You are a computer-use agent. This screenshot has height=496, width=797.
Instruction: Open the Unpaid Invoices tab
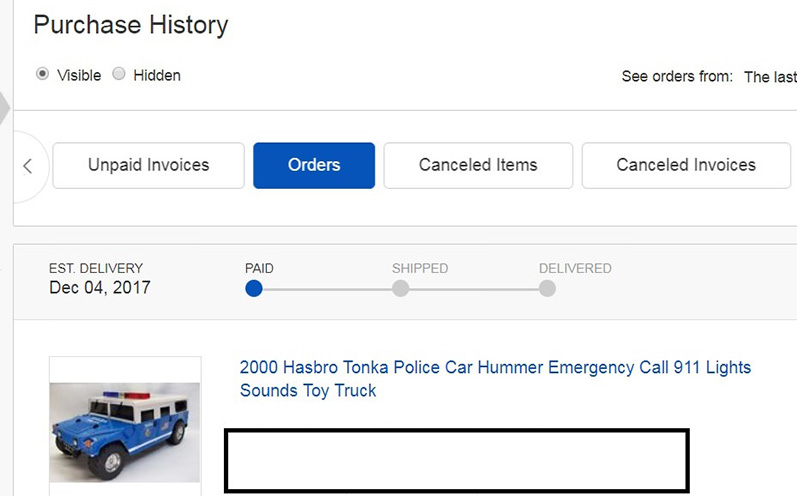(x=148, y=166)
